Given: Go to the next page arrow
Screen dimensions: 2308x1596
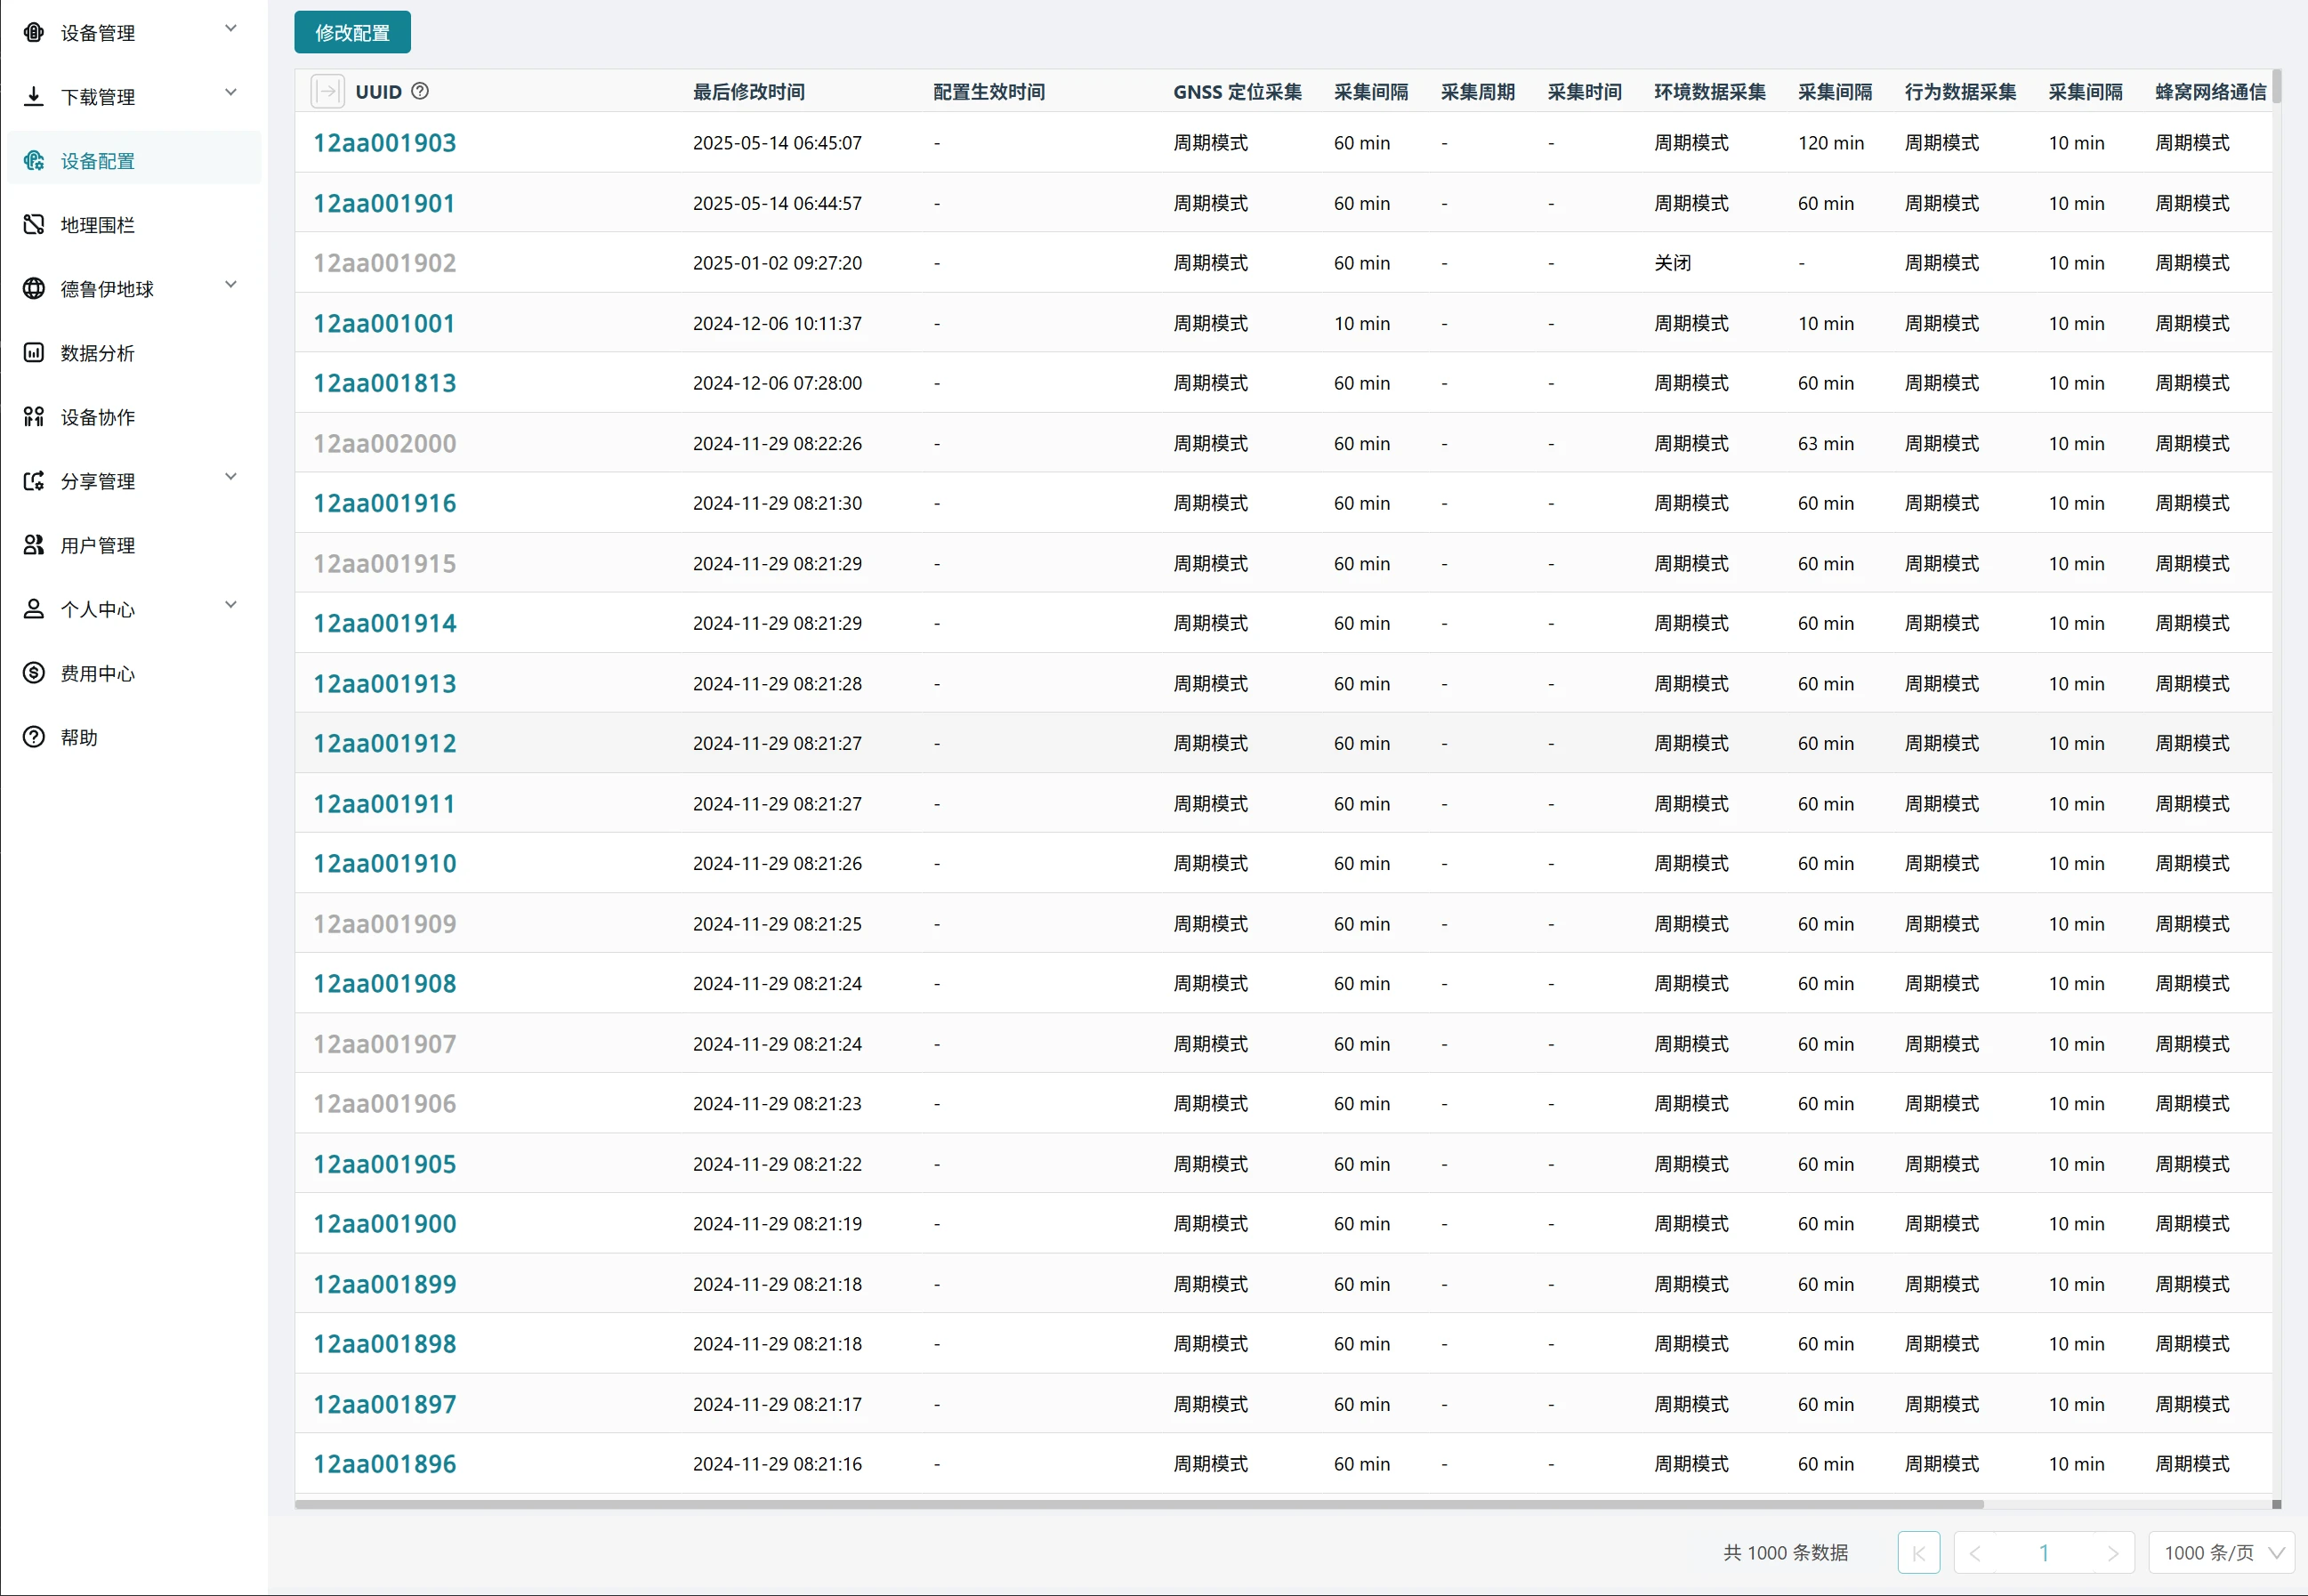Looking at the screenshot, I should [x=2112, y=1552].
